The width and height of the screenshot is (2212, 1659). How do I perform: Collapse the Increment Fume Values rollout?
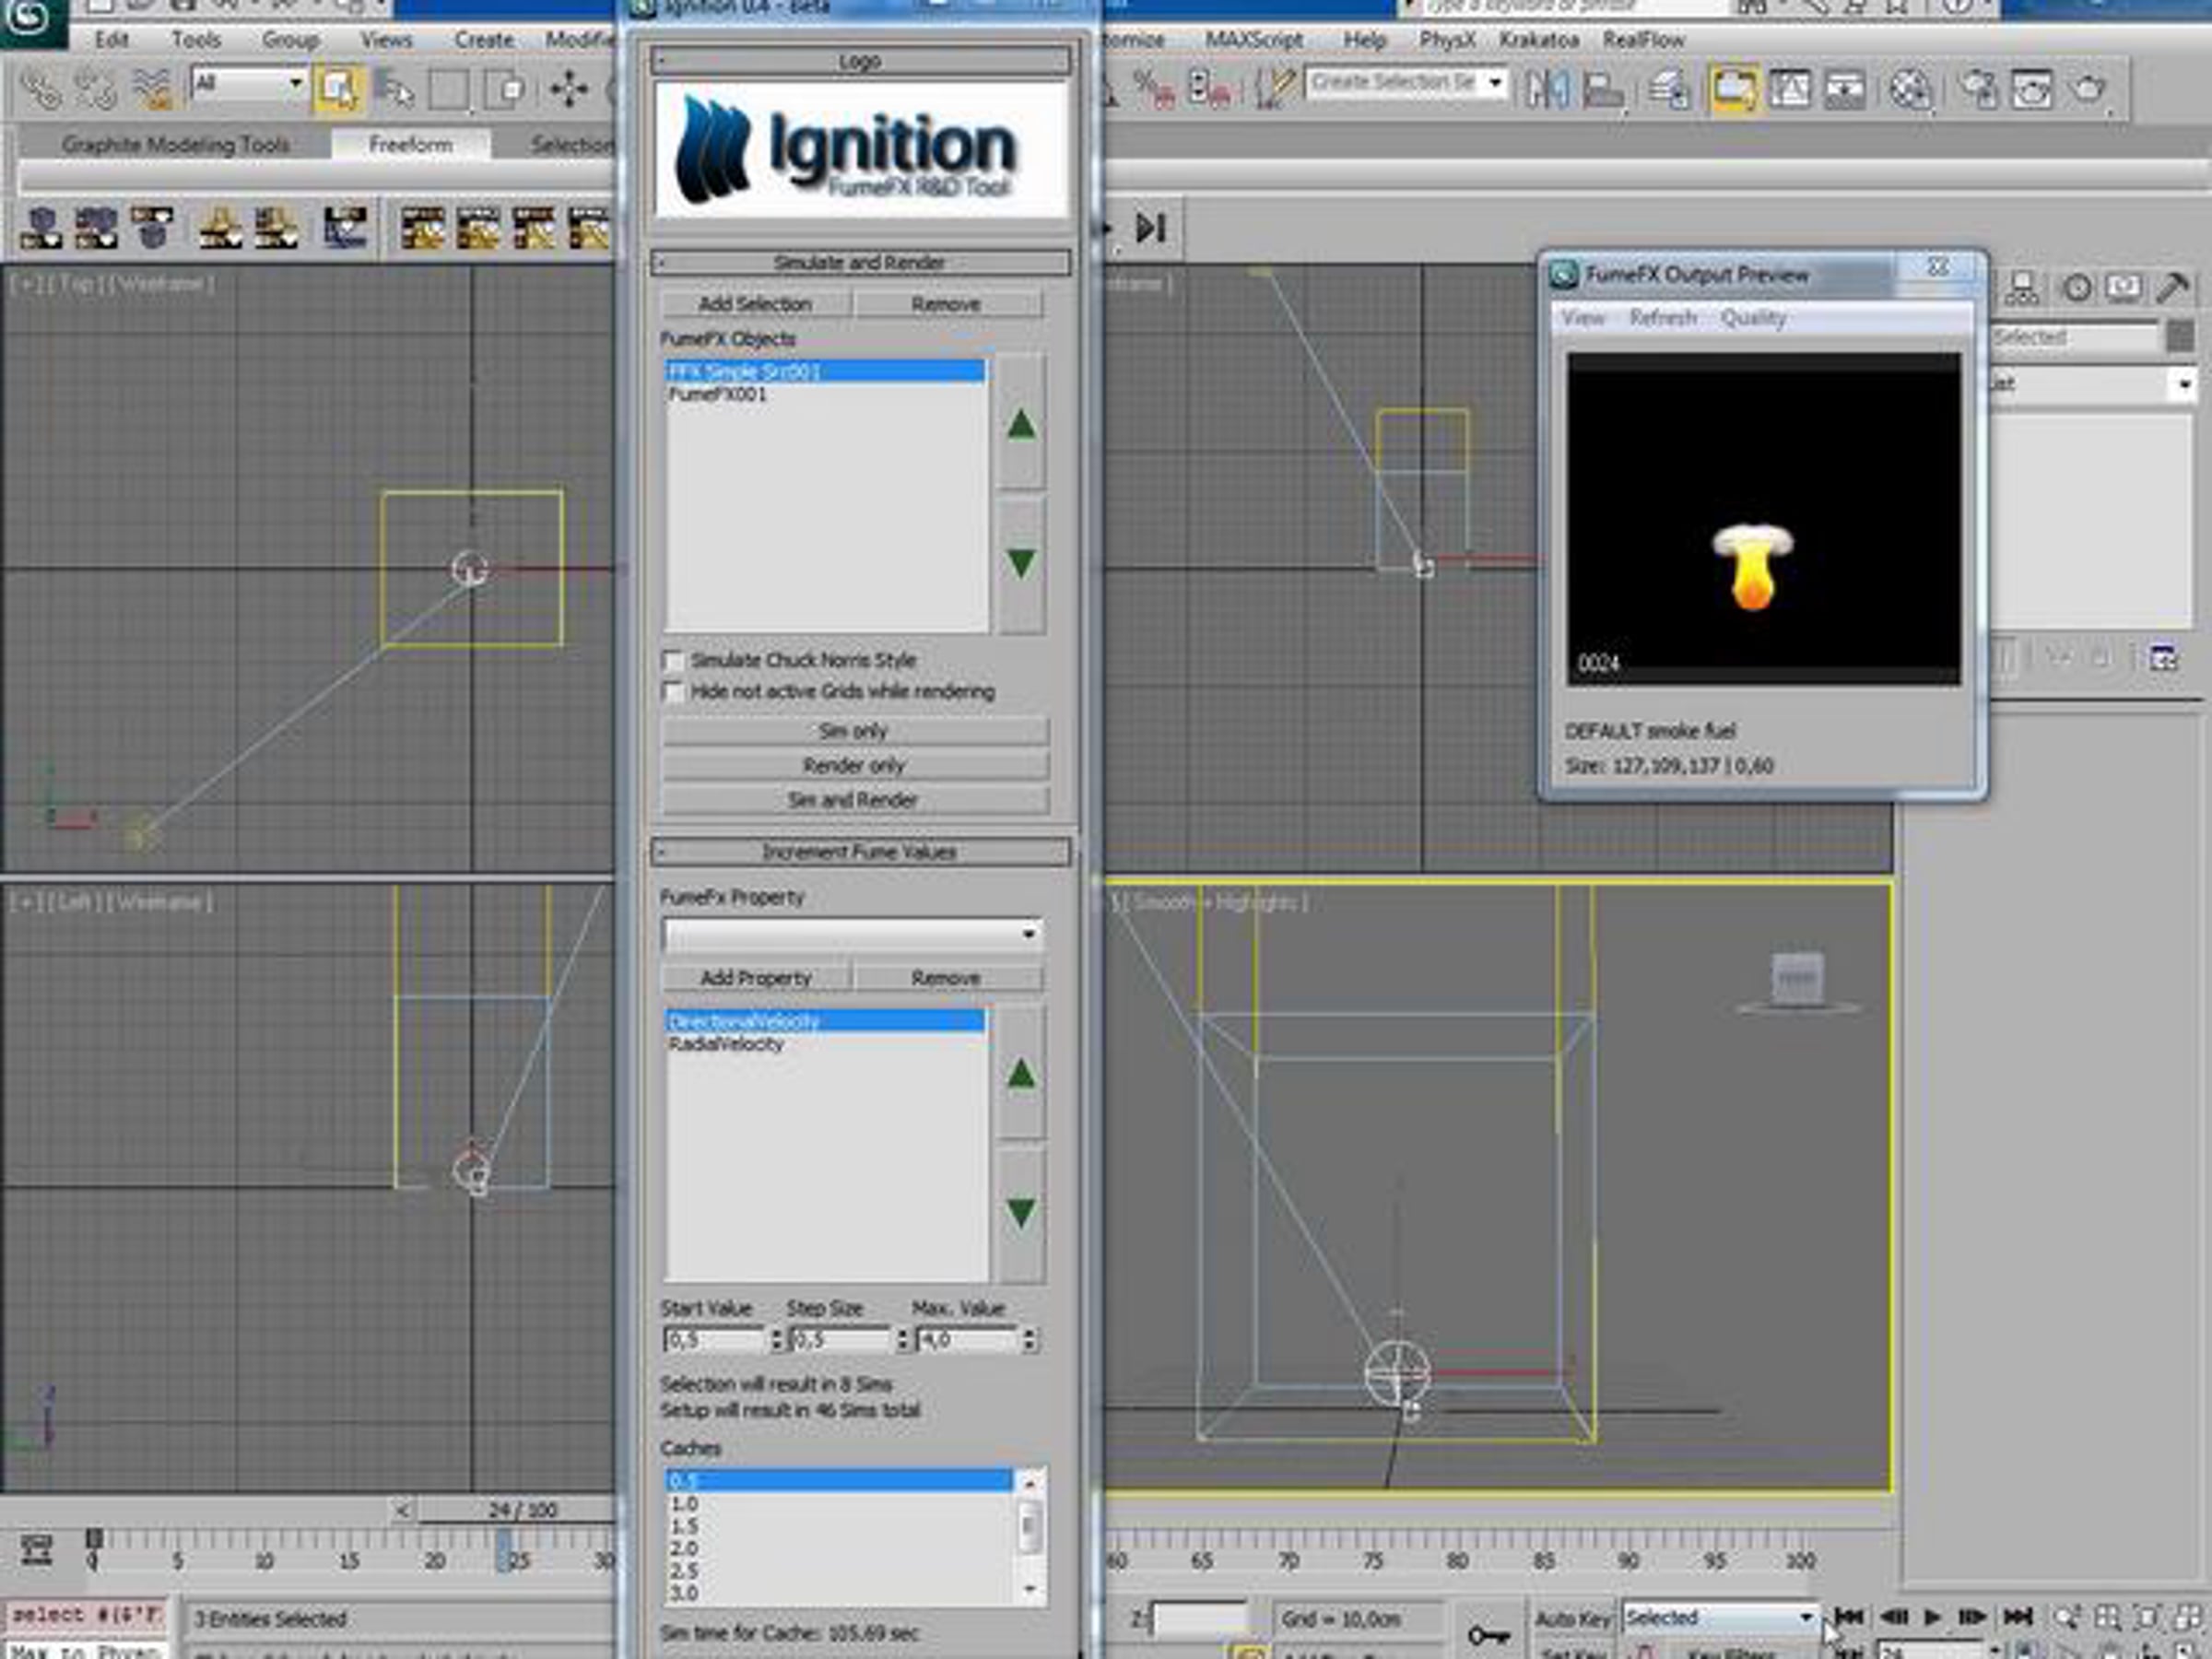click(x=860, y=852)
